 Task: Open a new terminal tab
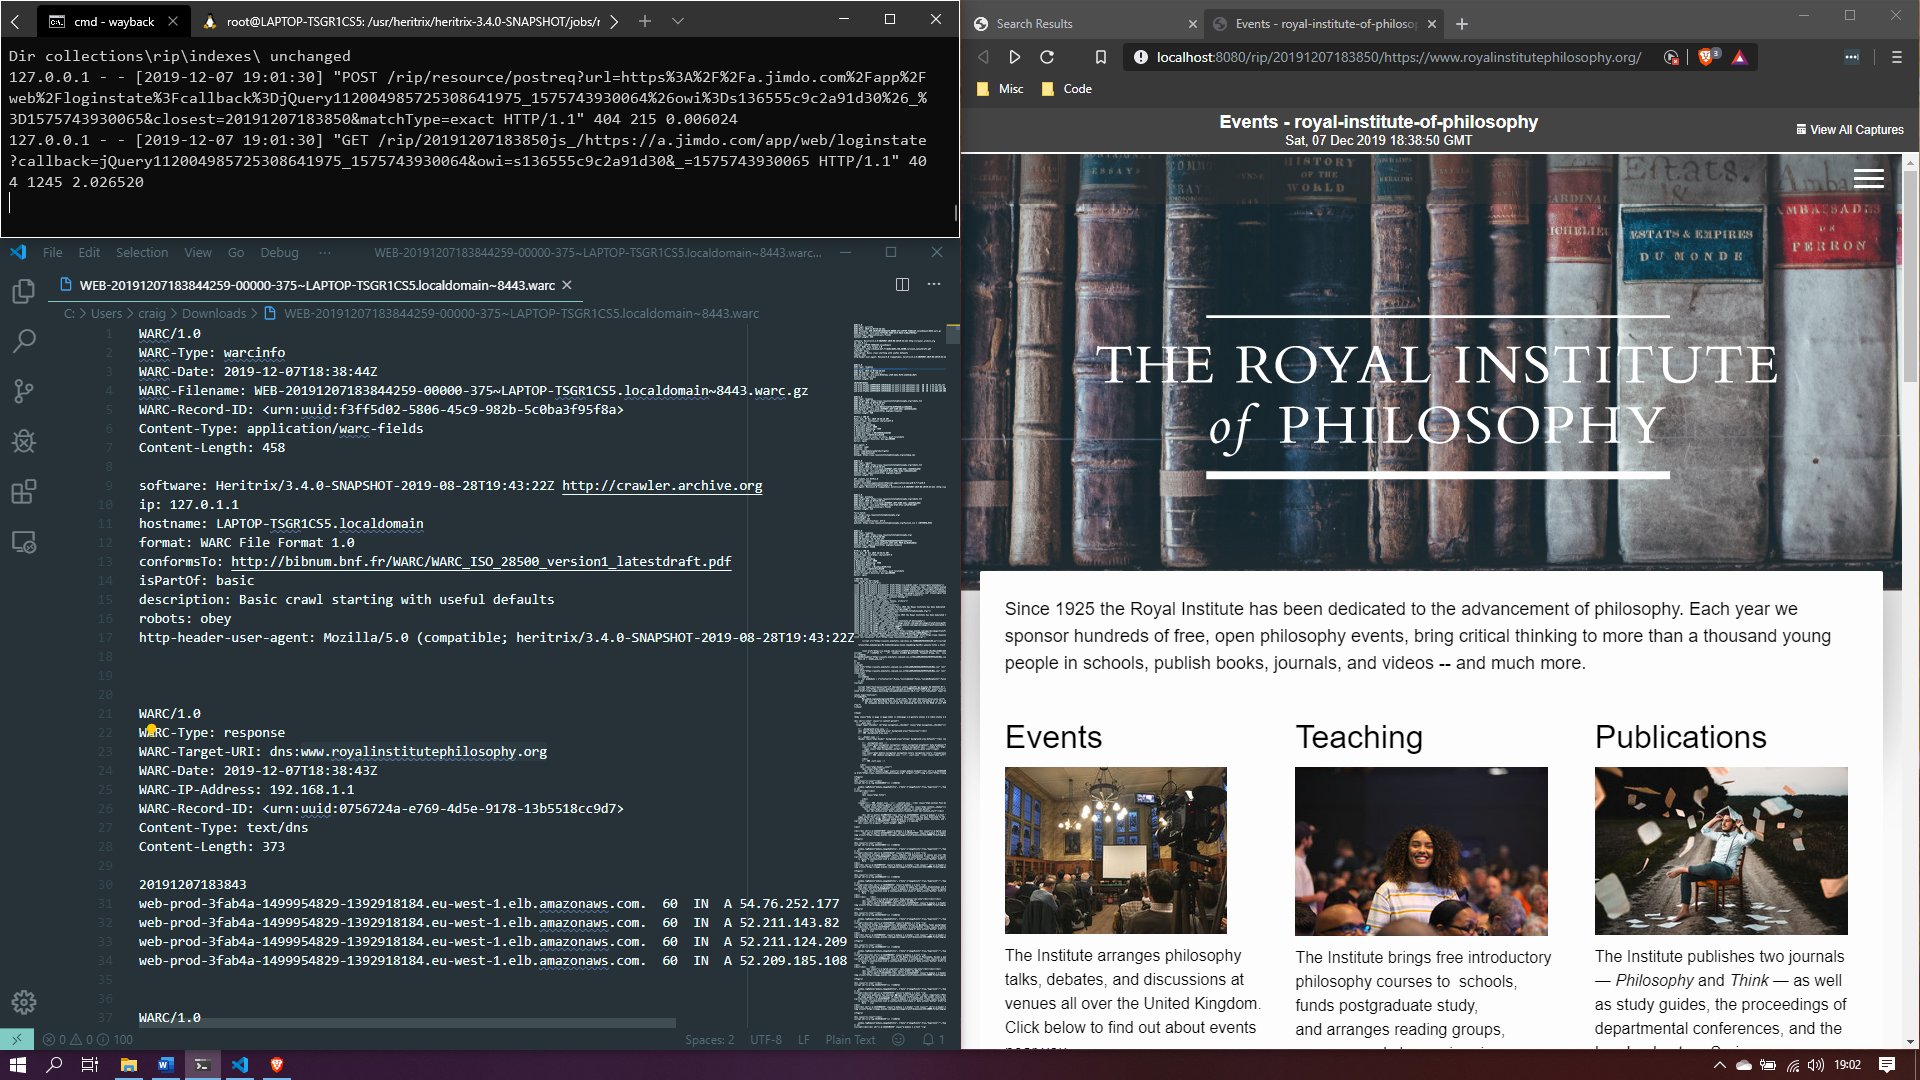click(645, 21)
